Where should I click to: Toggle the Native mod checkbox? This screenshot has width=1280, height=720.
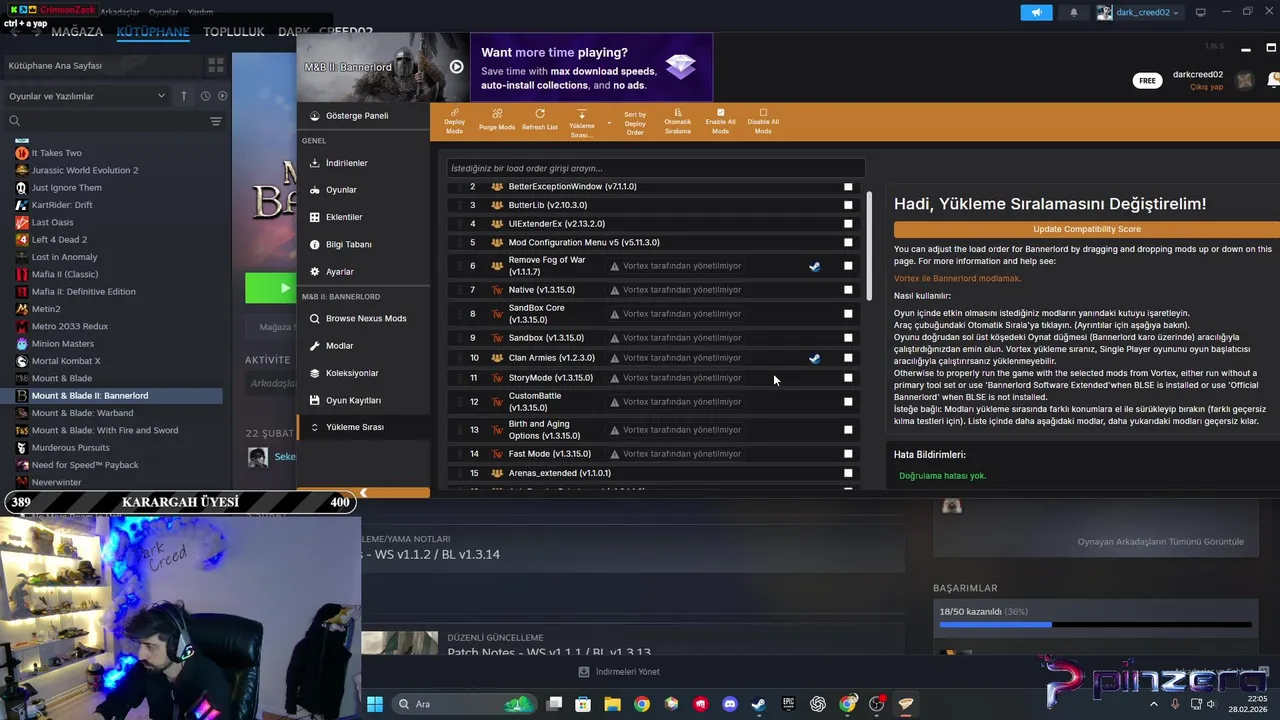tap(848, 290)
